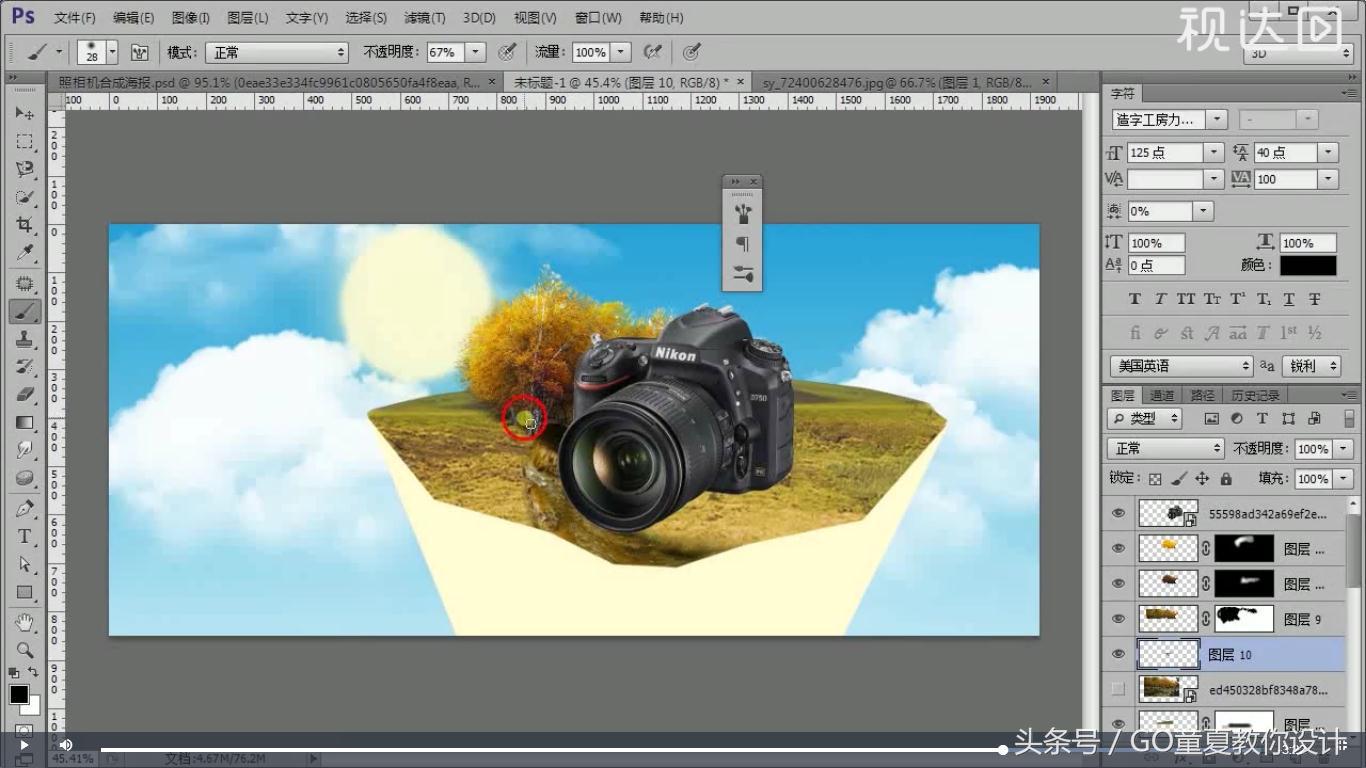The image size is (1366, 768).
Task: Click the black text 颜色 swatch
Action: (1307, 265)
